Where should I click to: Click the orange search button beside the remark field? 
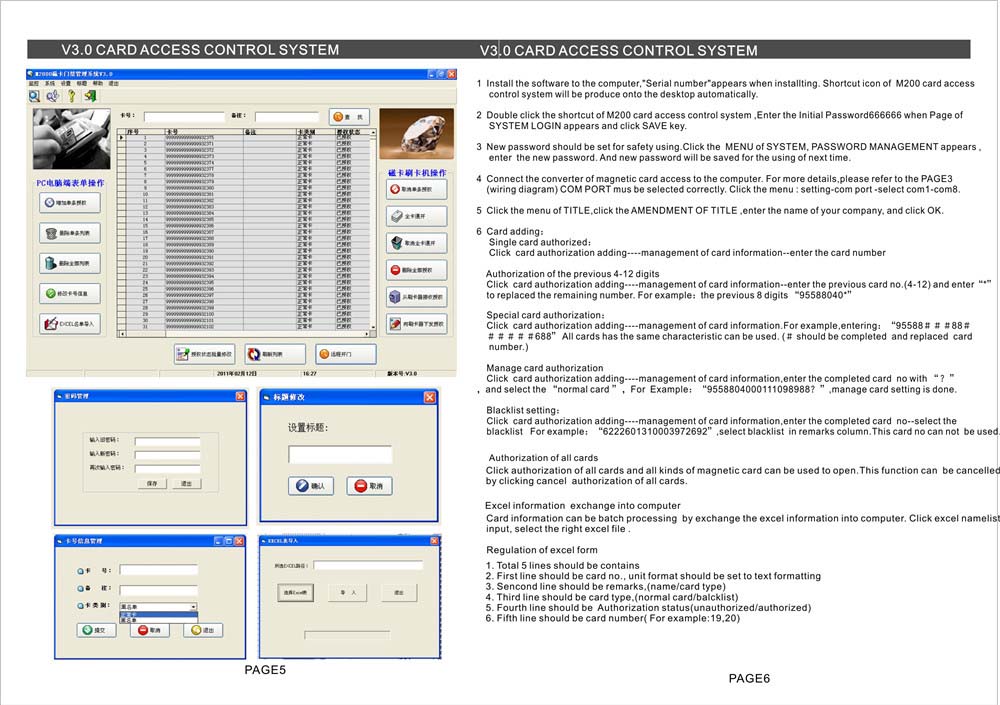pyautogui.click(x=349, y=117)
